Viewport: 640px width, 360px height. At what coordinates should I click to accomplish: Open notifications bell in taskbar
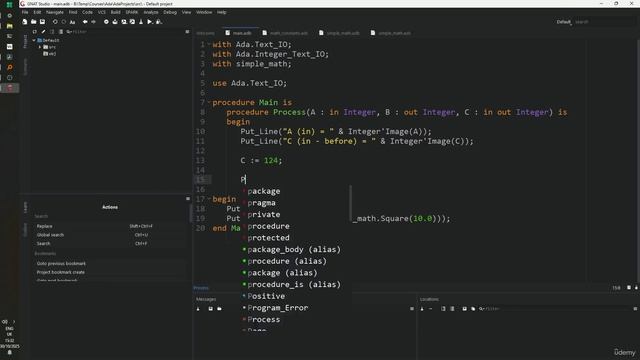click(x=9, y=352)
